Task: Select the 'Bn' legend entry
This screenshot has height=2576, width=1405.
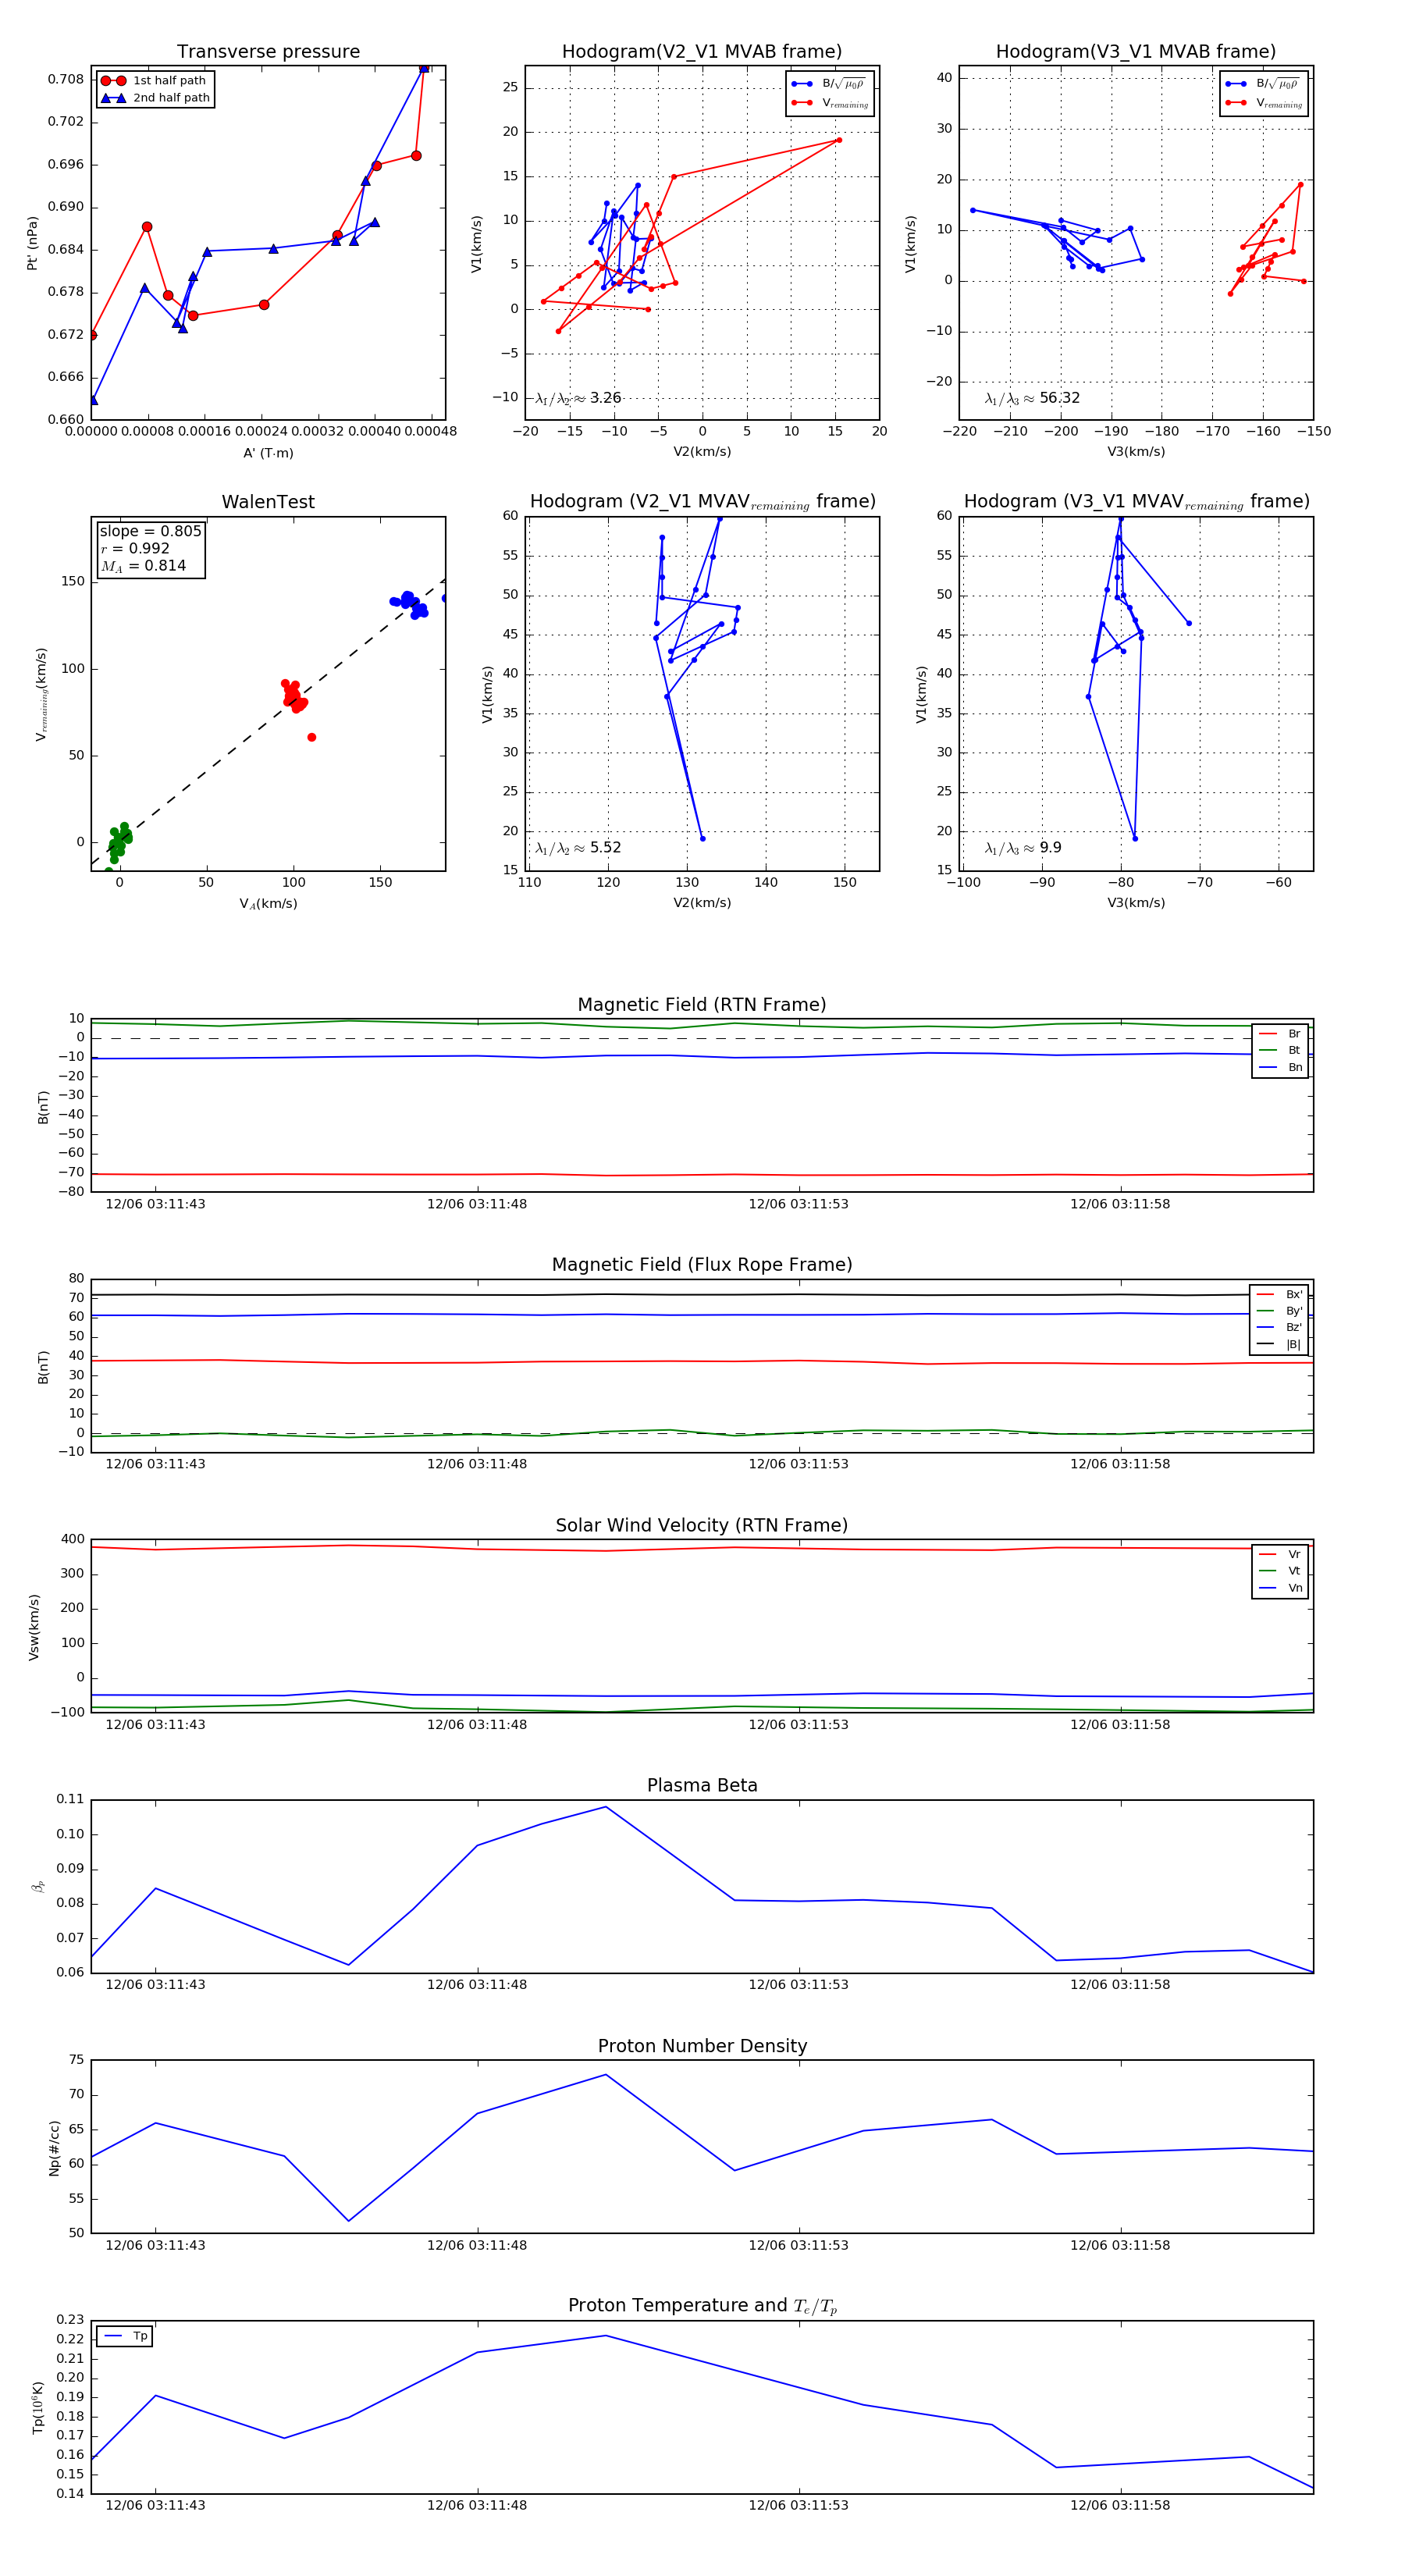Action: point(1280,1067)
